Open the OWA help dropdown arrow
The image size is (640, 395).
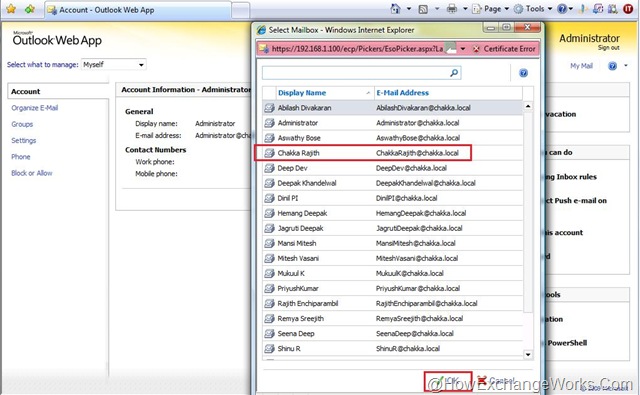click(x=626, y=66)
